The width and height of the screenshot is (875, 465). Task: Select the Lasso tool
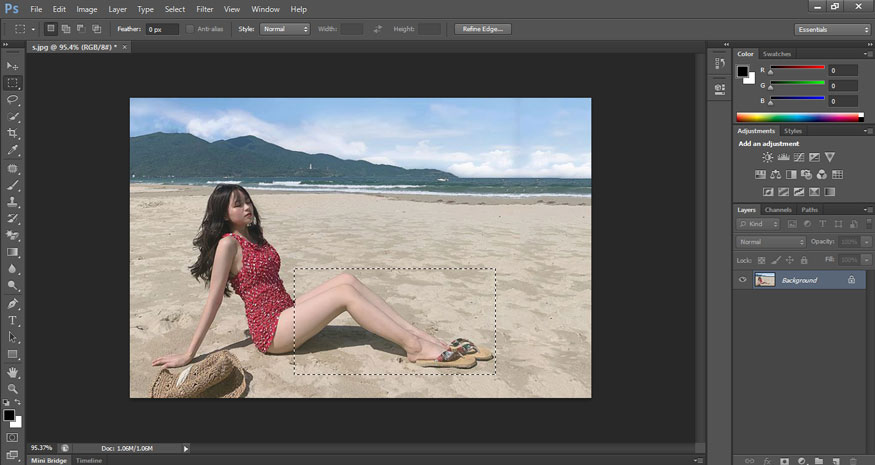[x=13, y=100]
